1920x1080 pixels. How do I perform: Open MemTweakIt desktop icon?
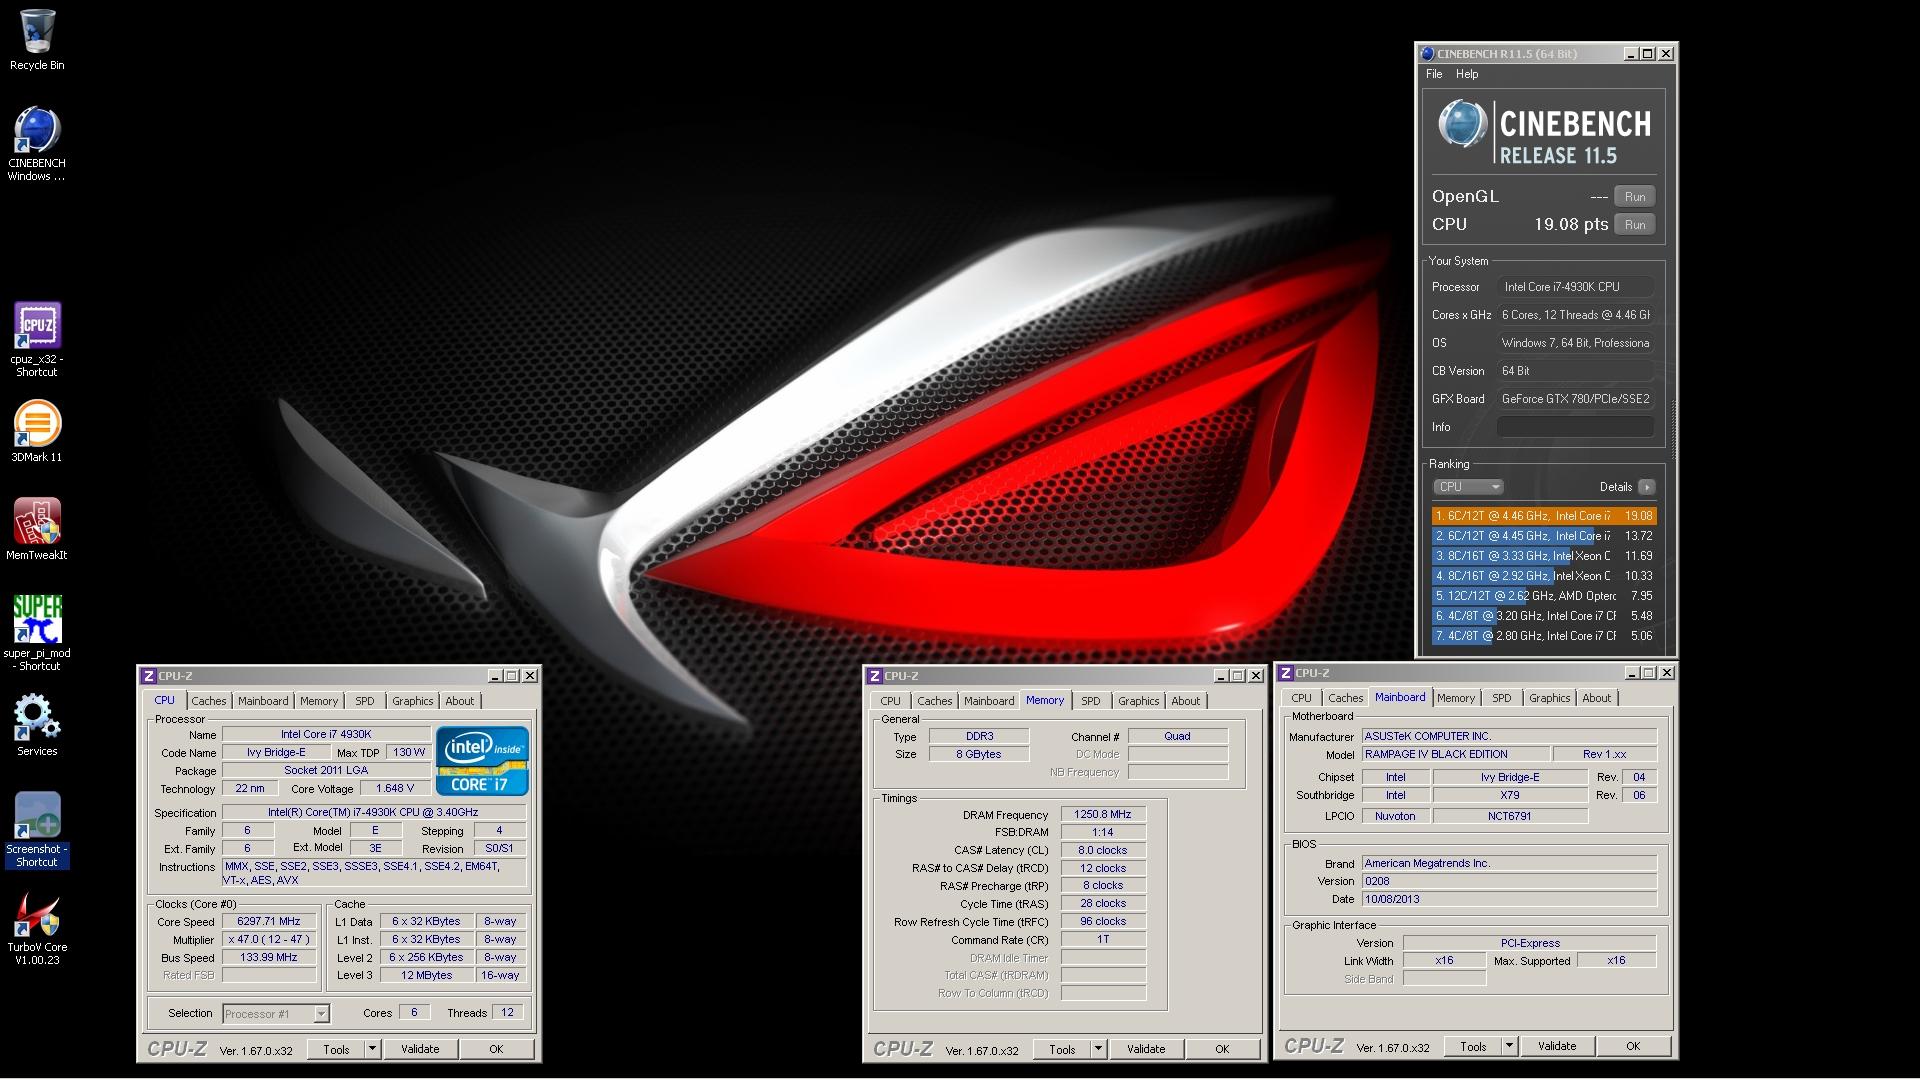pyautogui.click(x=37, y=530)
